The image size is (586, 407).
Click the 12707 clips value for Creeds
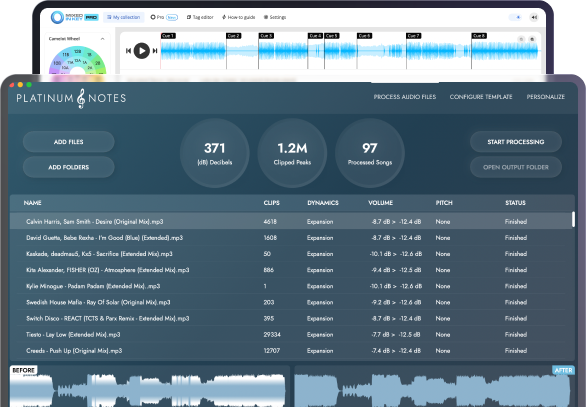(x=271, y=351)
